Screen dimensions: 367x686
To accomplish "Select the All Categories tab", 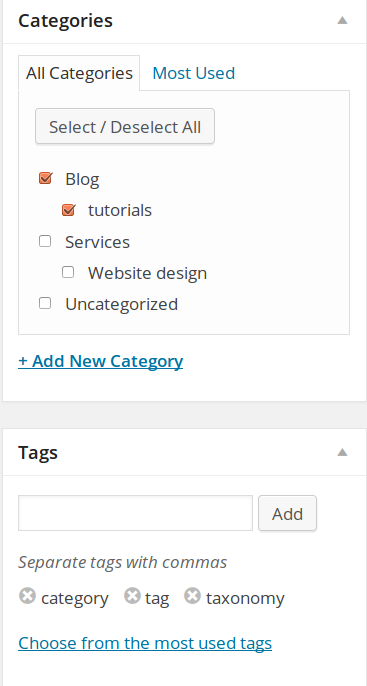I will click(x=79, y=73).
